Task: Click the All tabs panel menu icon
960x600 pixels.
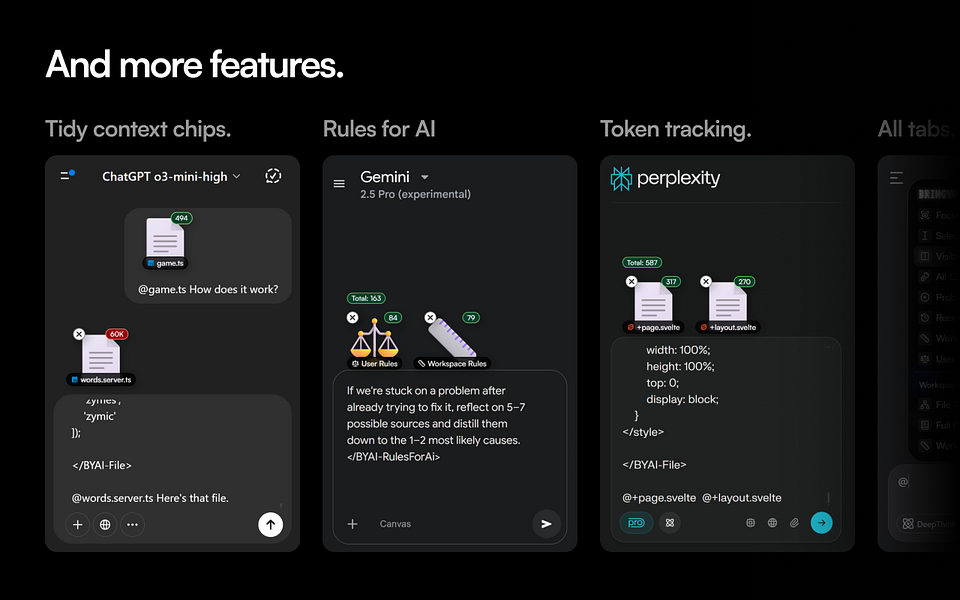Action: point(896,178)
